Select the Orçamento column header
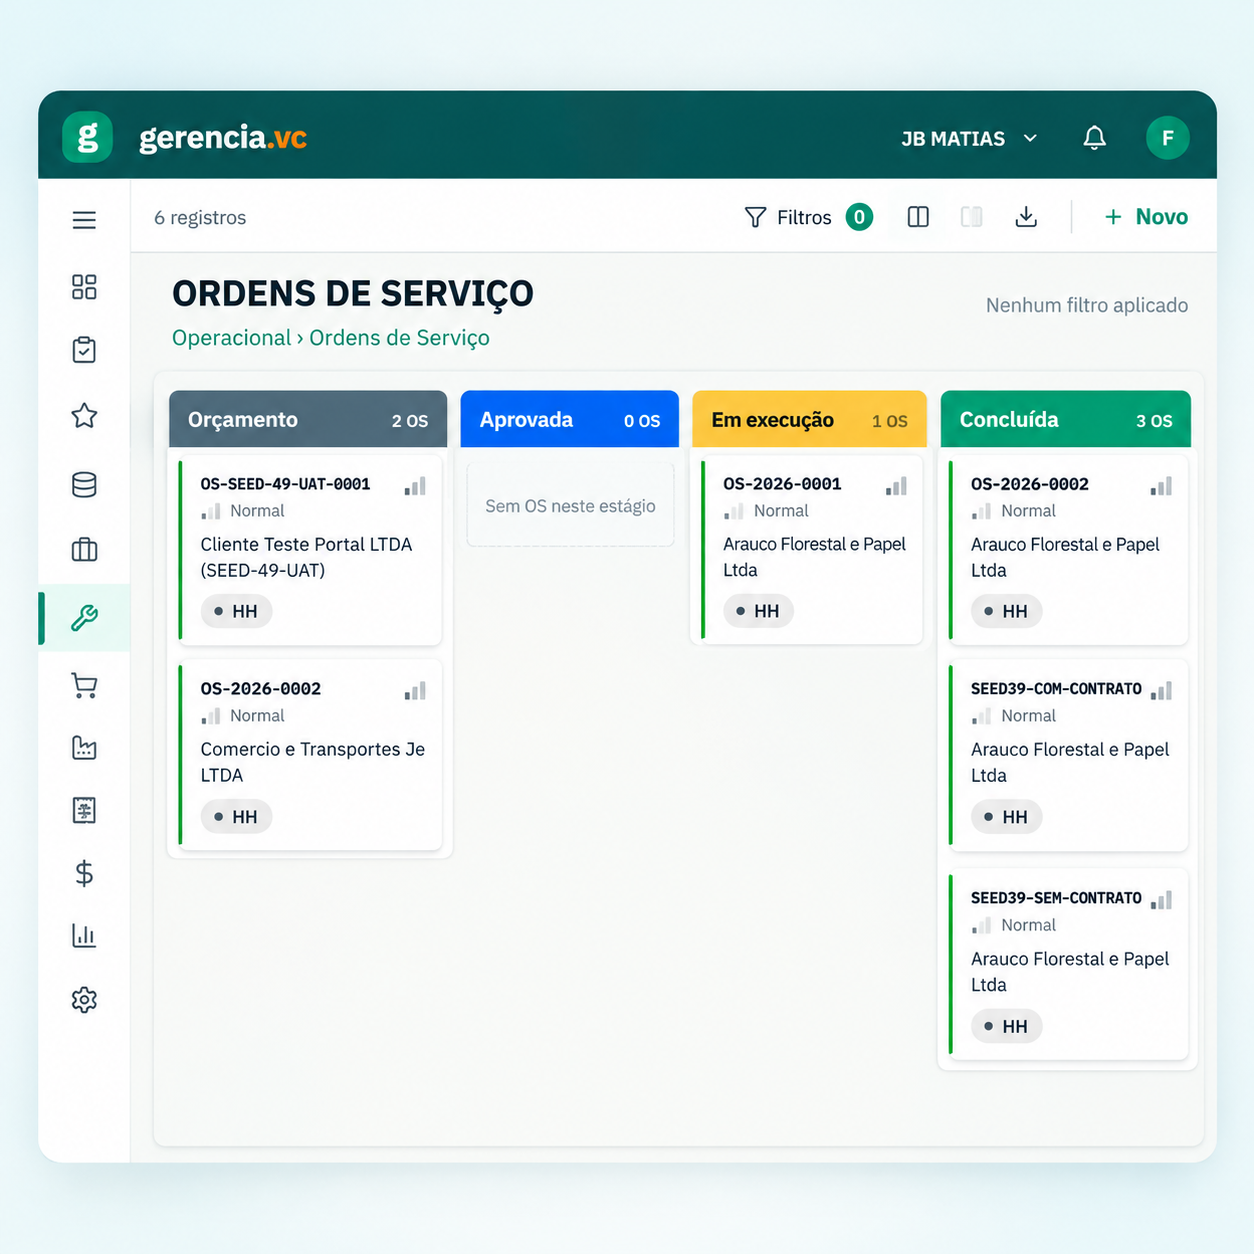 [x=308, y=419]
